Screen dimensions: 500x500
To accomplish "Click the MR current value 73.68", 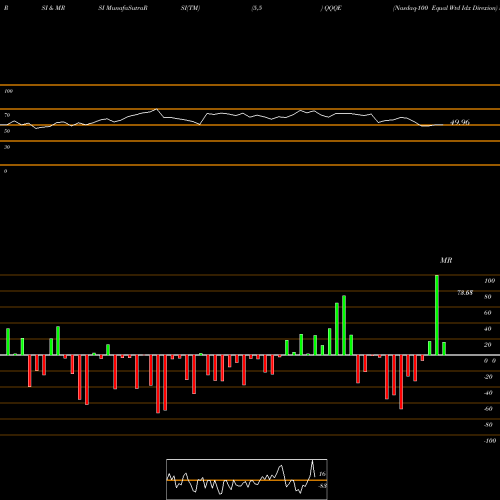I will [x=465, y=293].
